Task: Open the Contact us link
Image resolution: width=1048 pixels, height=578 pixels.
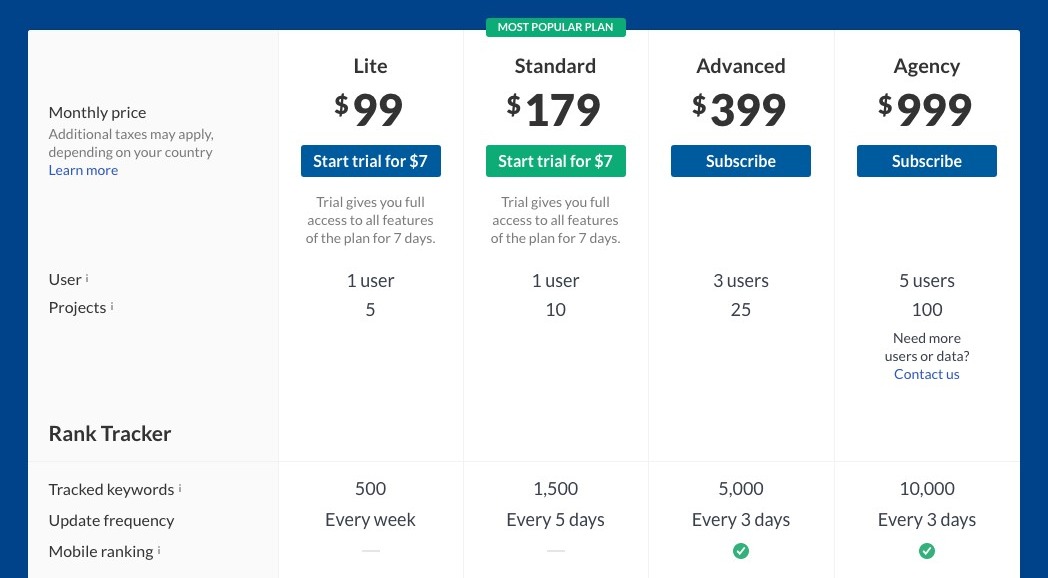Action: (x=926, y=374)
